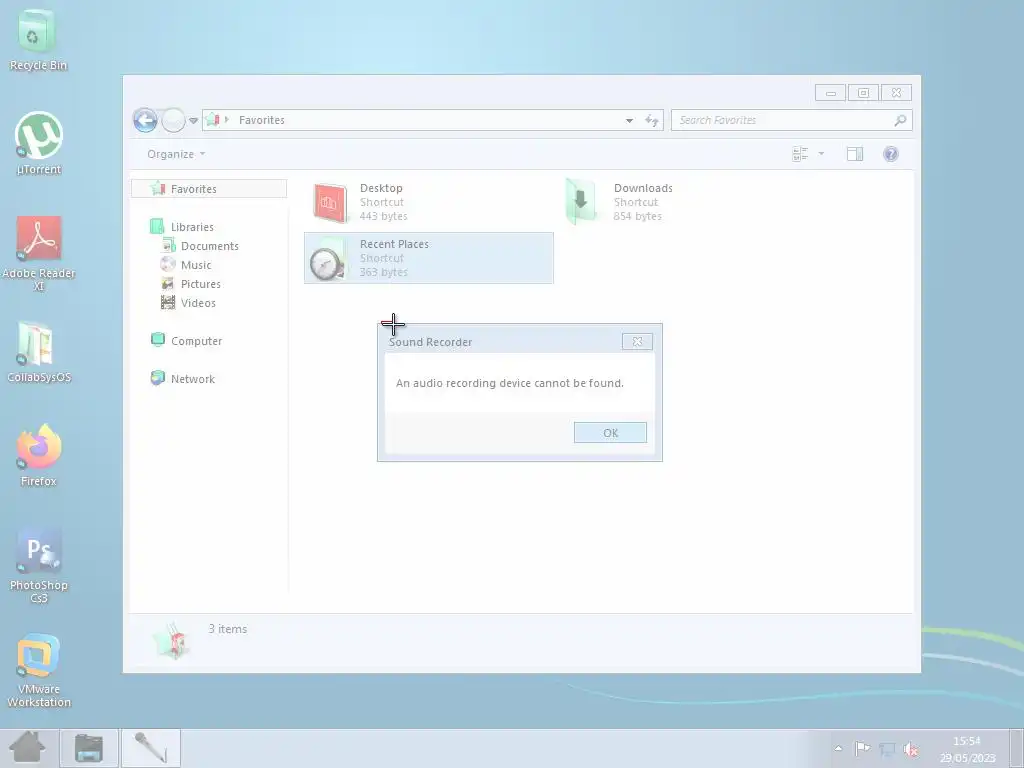Select Libraries in the navigation pane
This screenshot has height=768, width=1024.
[x=182, y=227]
